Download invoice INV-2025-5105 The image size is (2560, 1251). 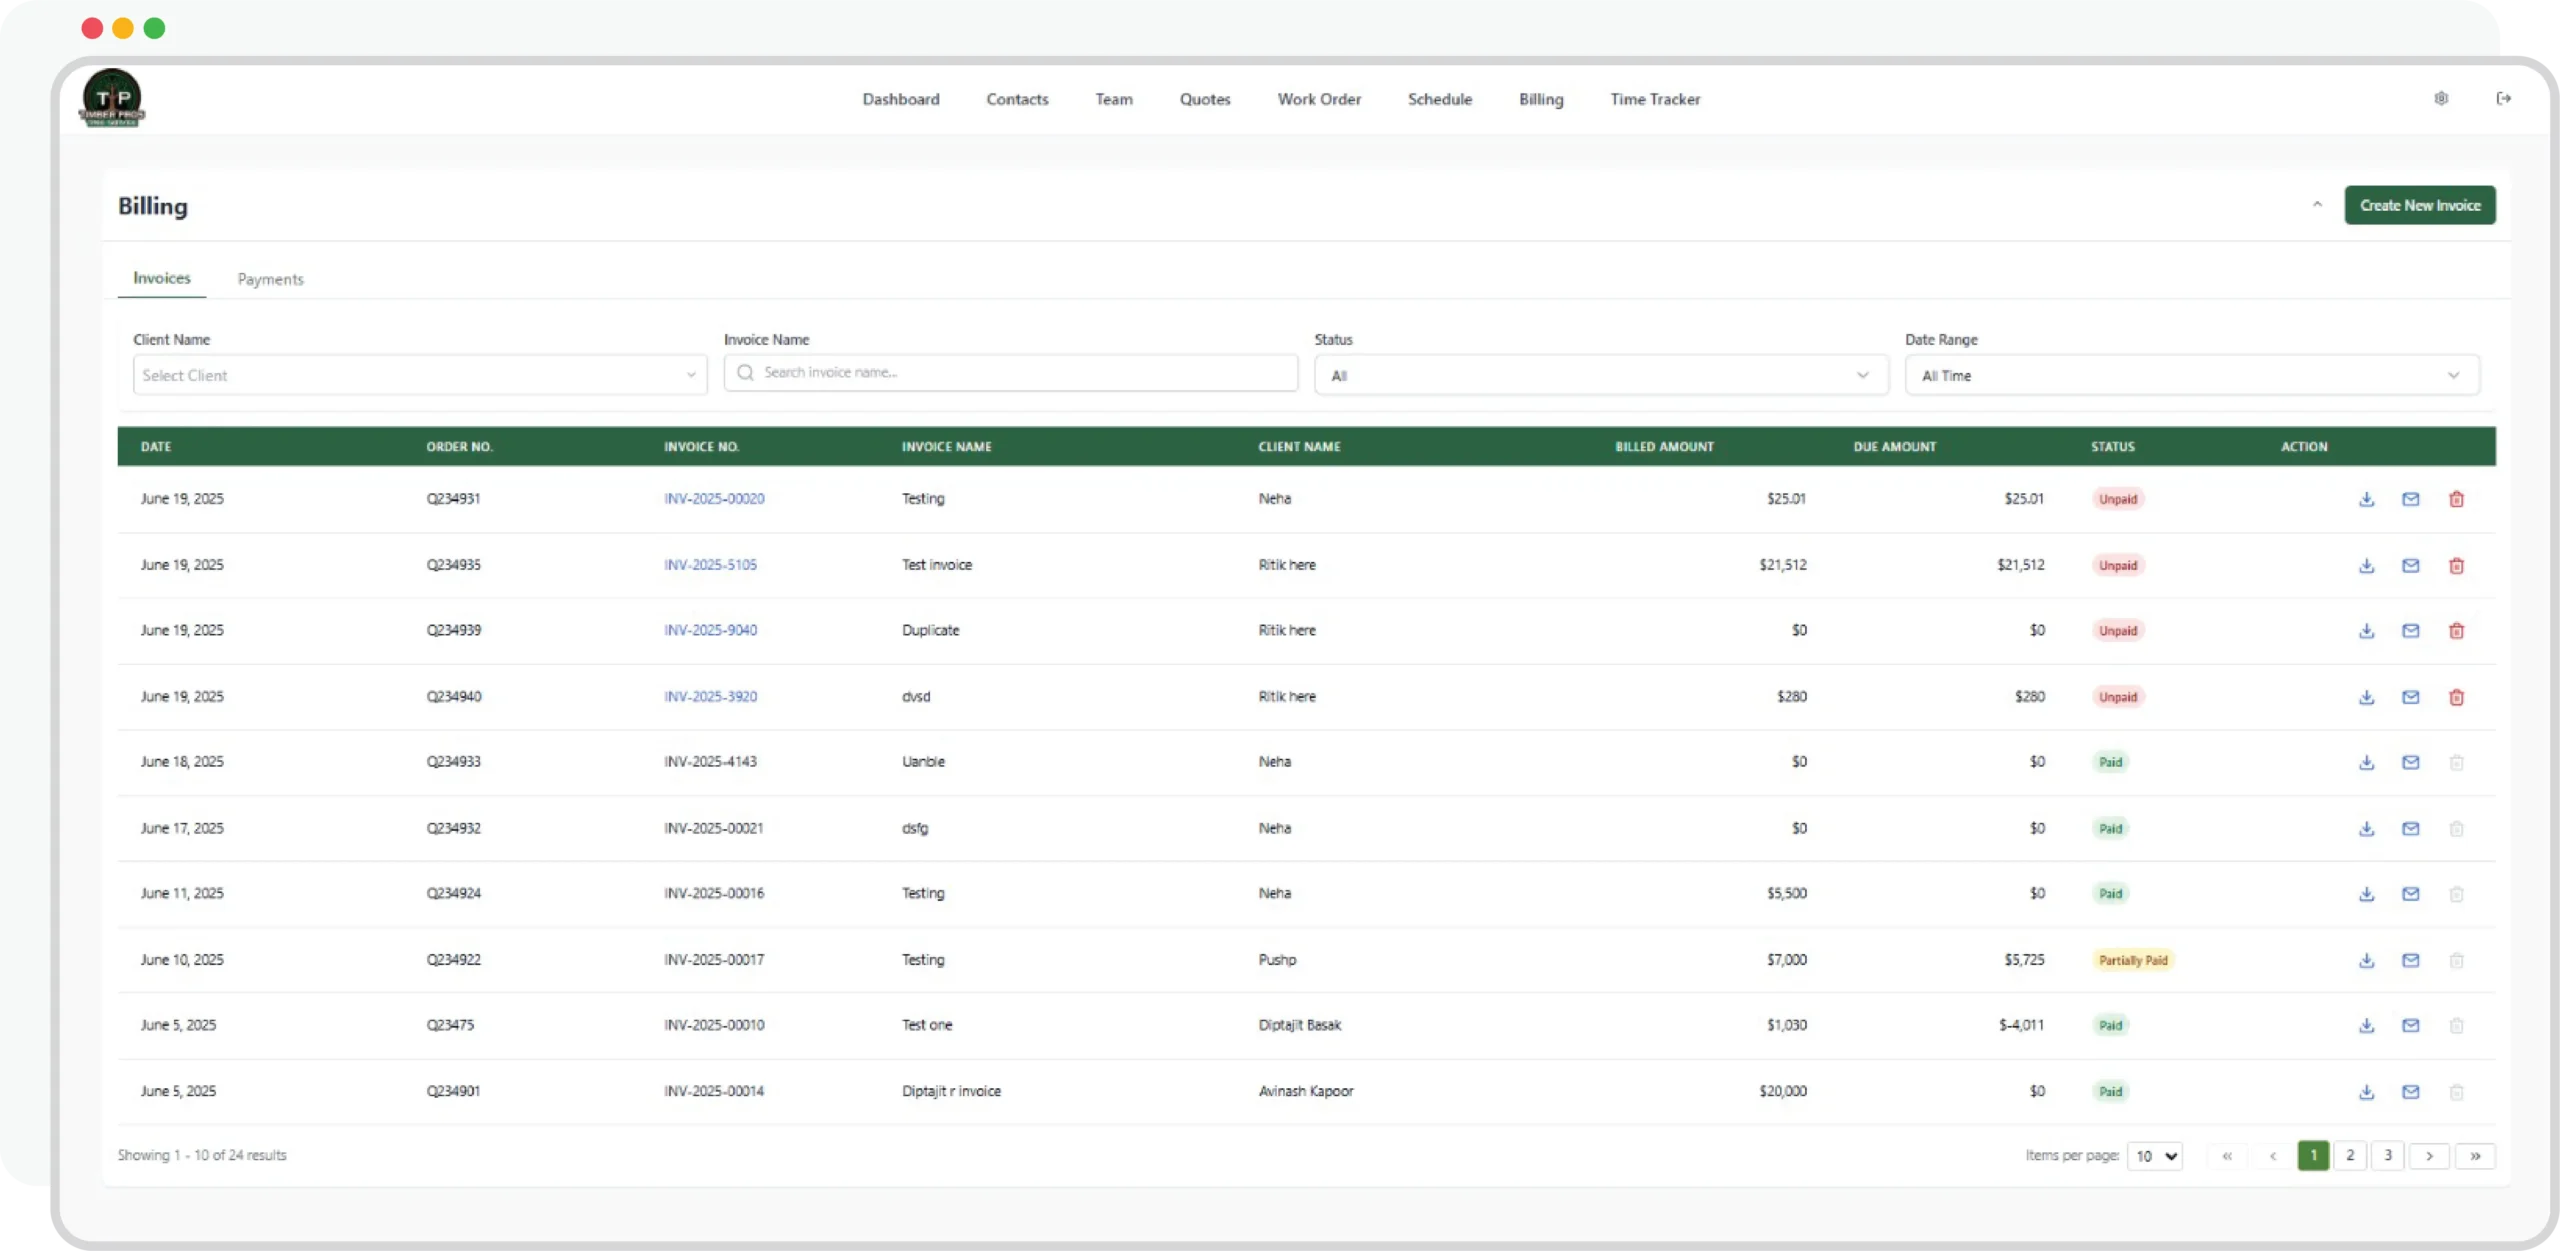click(x=2366, y=565)
